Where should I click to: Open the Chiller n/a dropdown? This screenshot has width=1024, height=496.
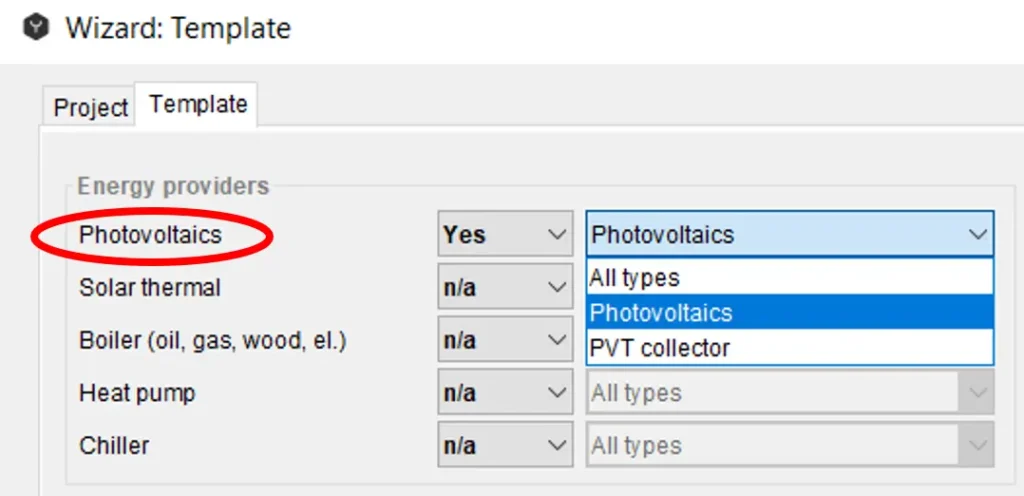[x=505, y=446]
